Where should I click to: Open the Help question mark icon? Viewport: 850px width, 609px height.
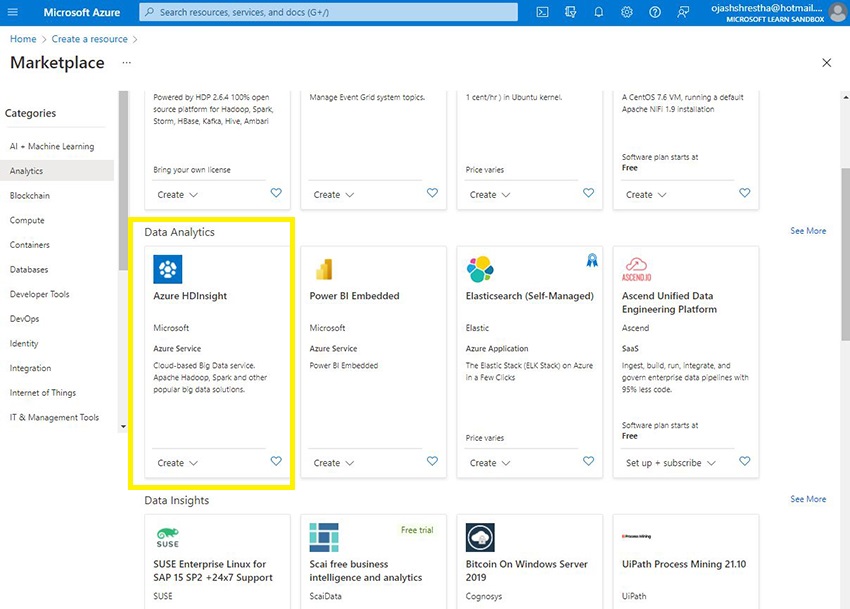(x=654, y=12)
